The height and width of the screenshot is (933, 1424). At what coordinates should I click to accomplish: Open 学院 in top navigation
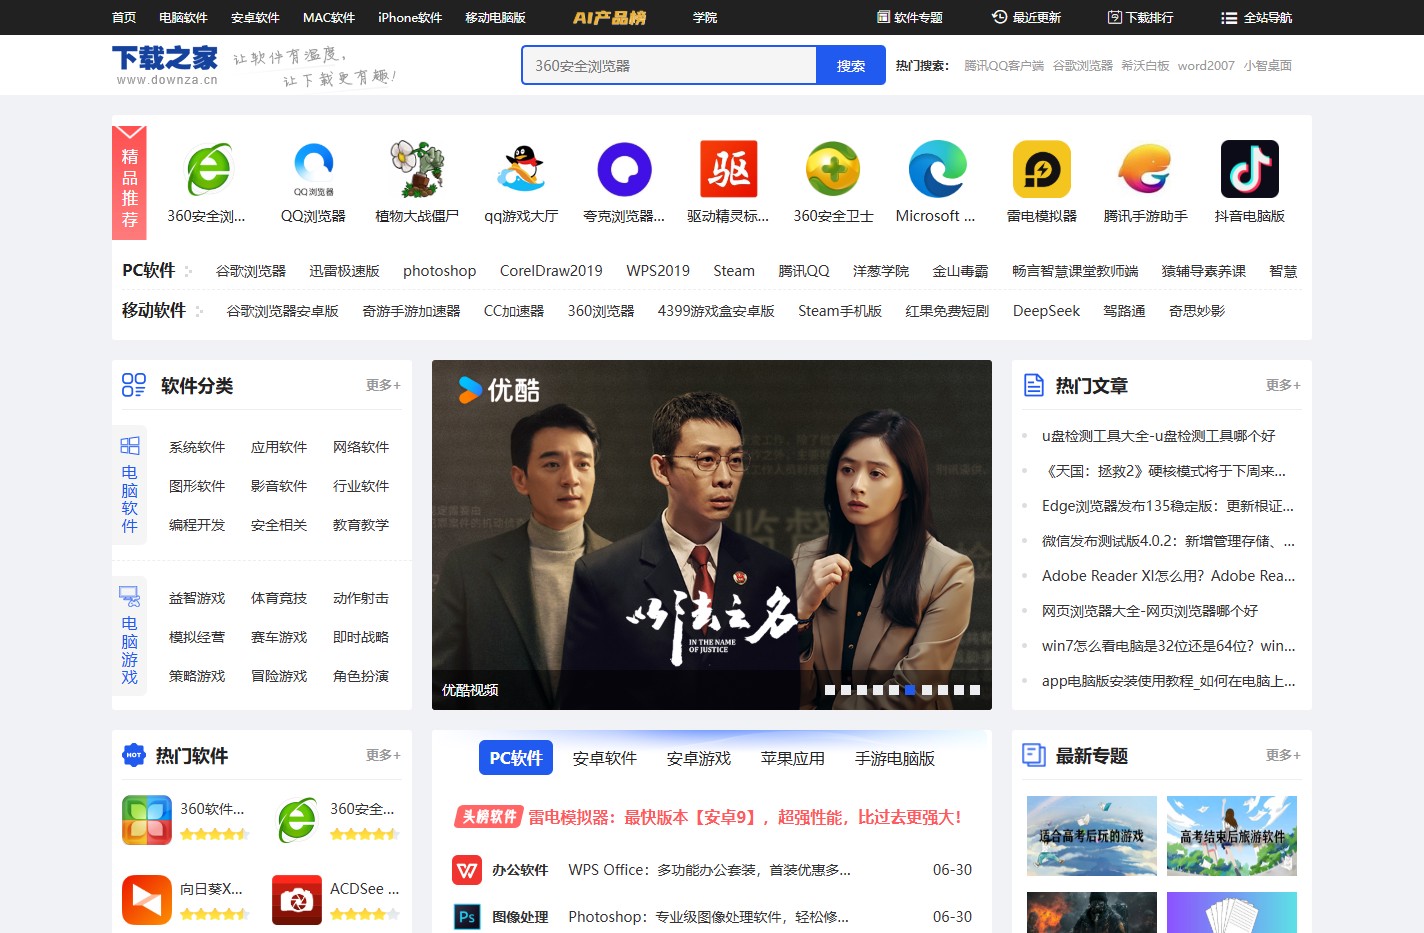pos(705,17)
